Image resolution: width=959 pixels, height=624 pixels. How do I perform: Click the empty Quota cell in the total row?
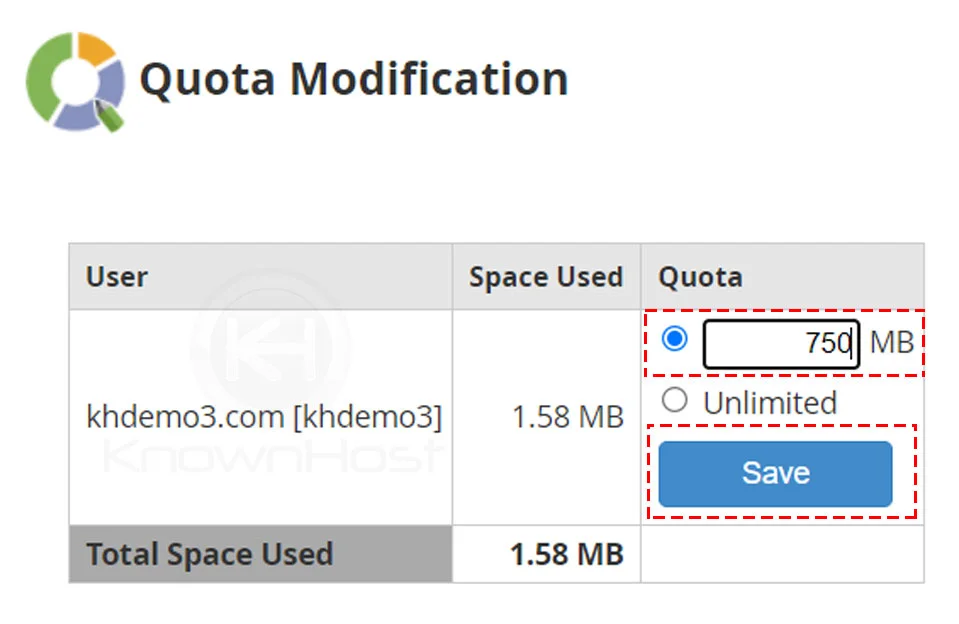coord(781,554)
